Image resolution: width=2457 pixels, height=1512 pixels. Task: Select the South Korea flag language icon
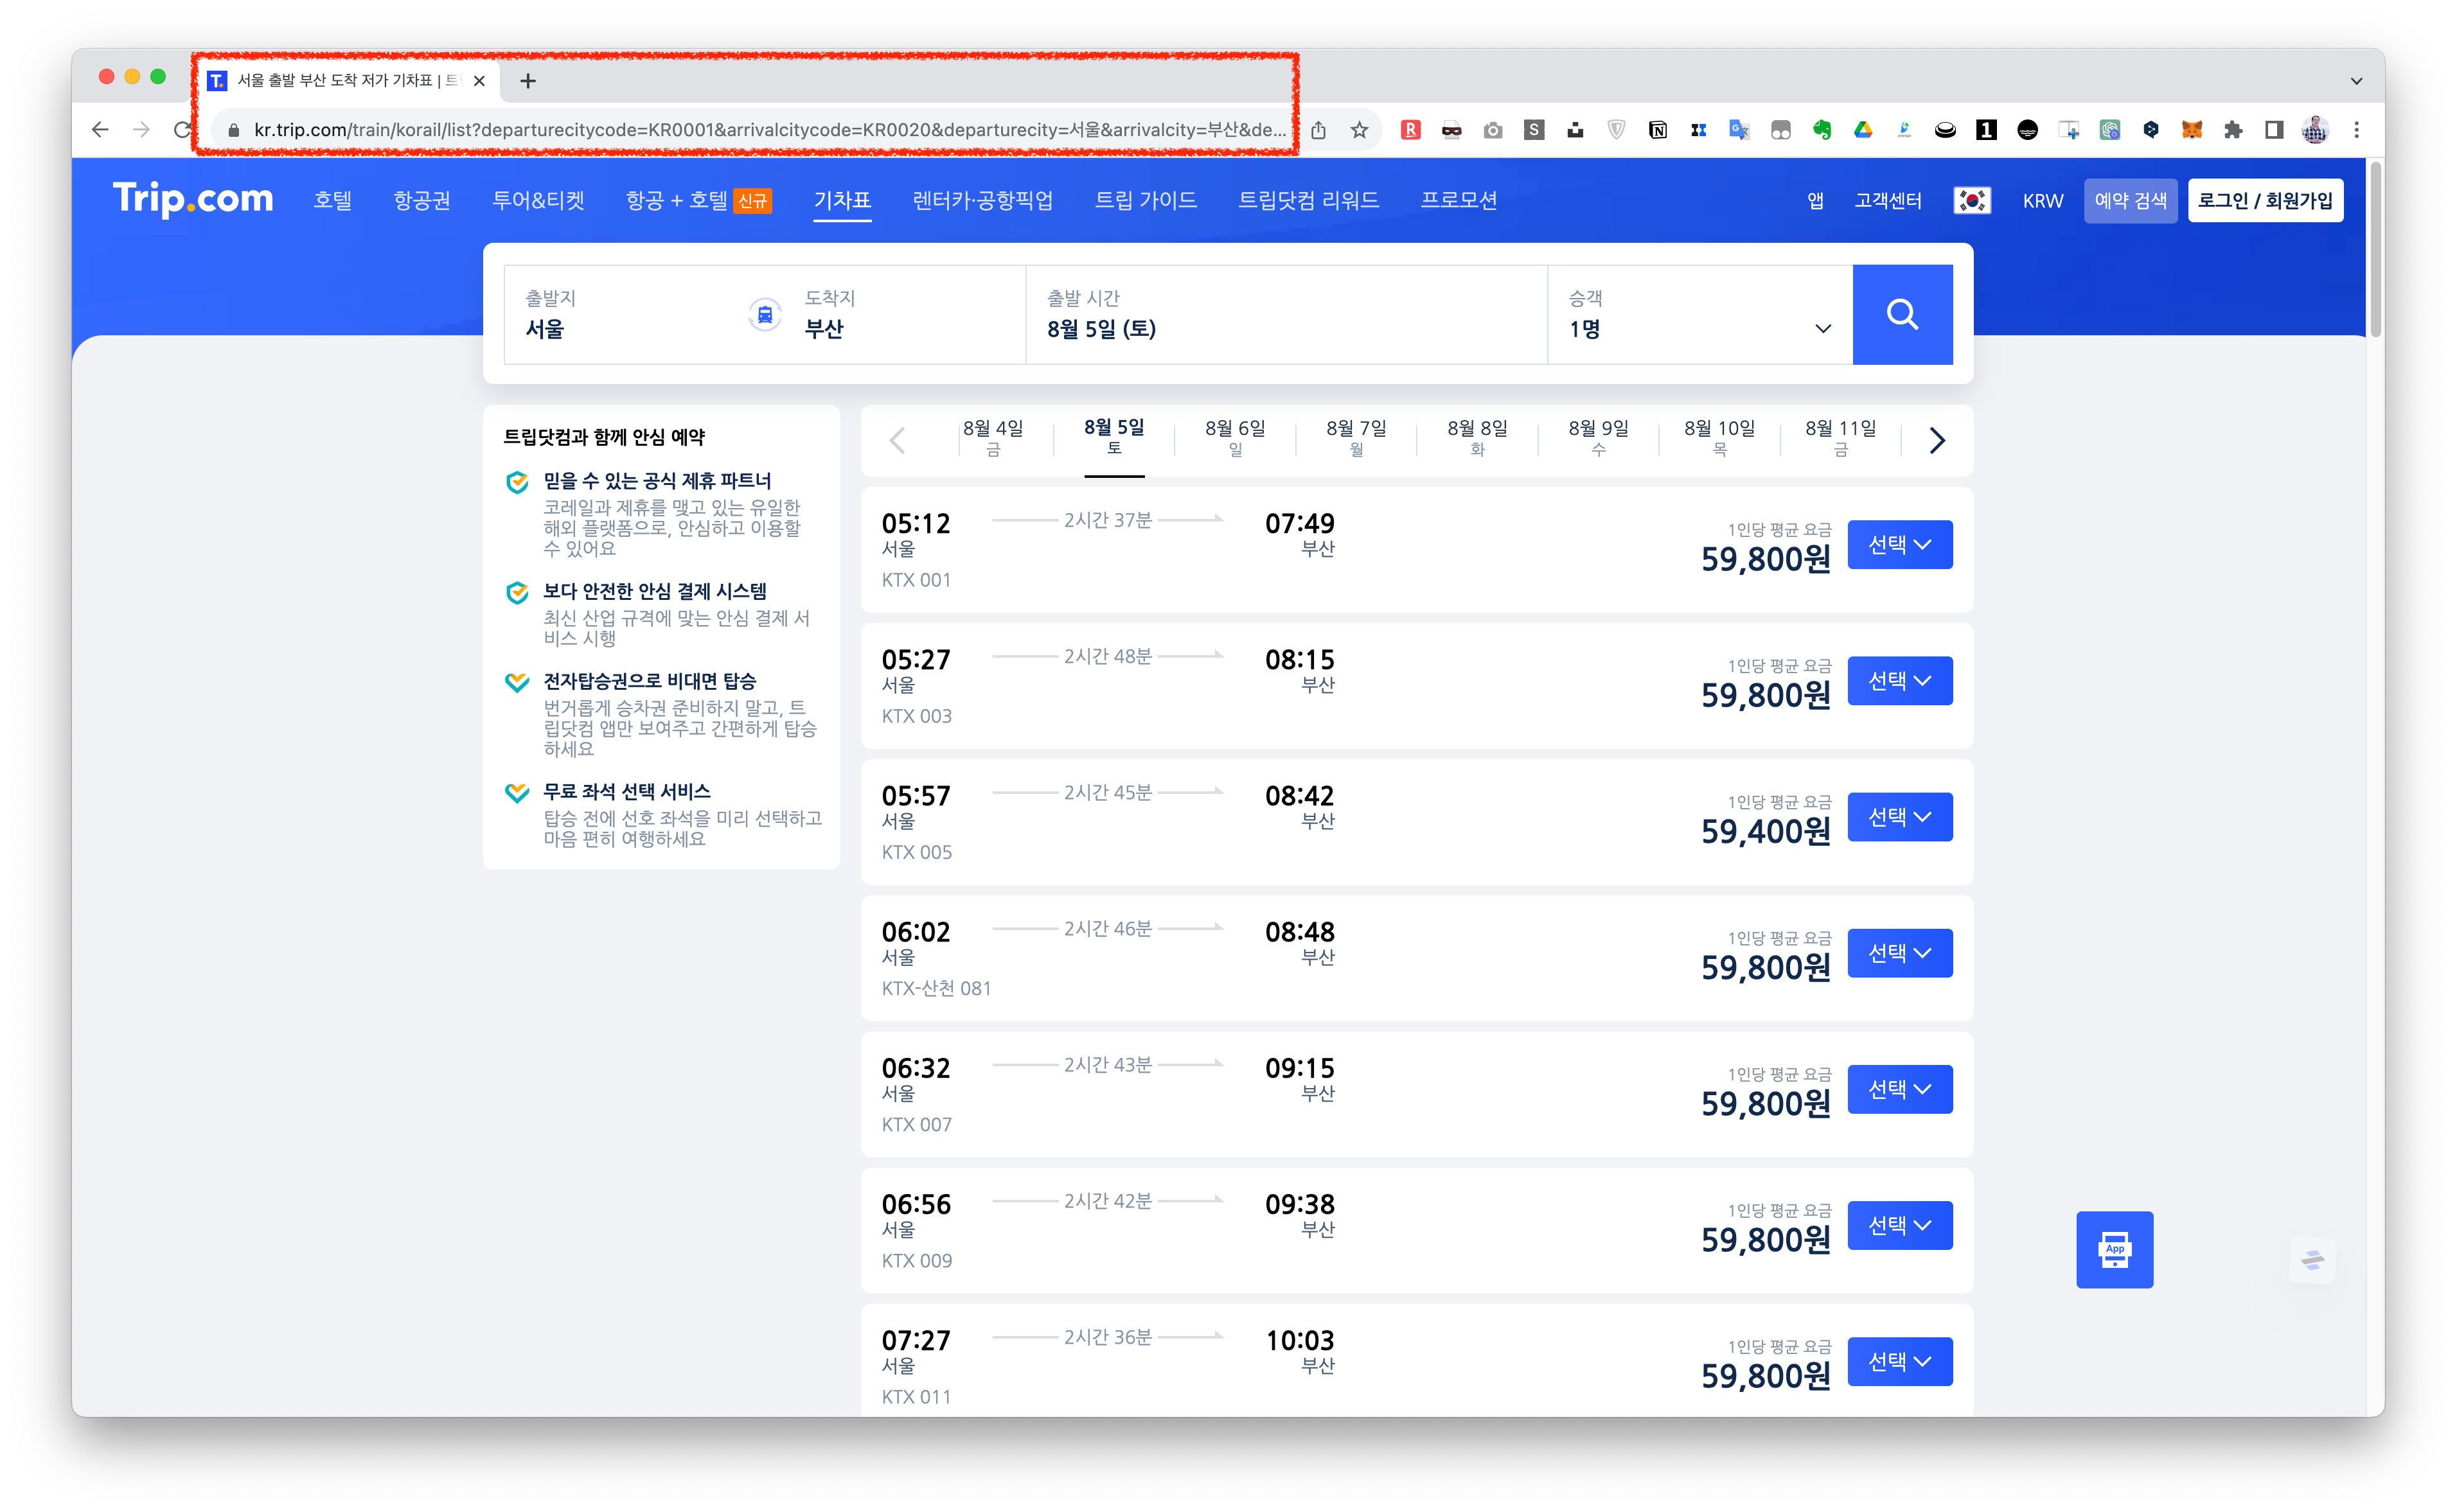click(1971, 200)
